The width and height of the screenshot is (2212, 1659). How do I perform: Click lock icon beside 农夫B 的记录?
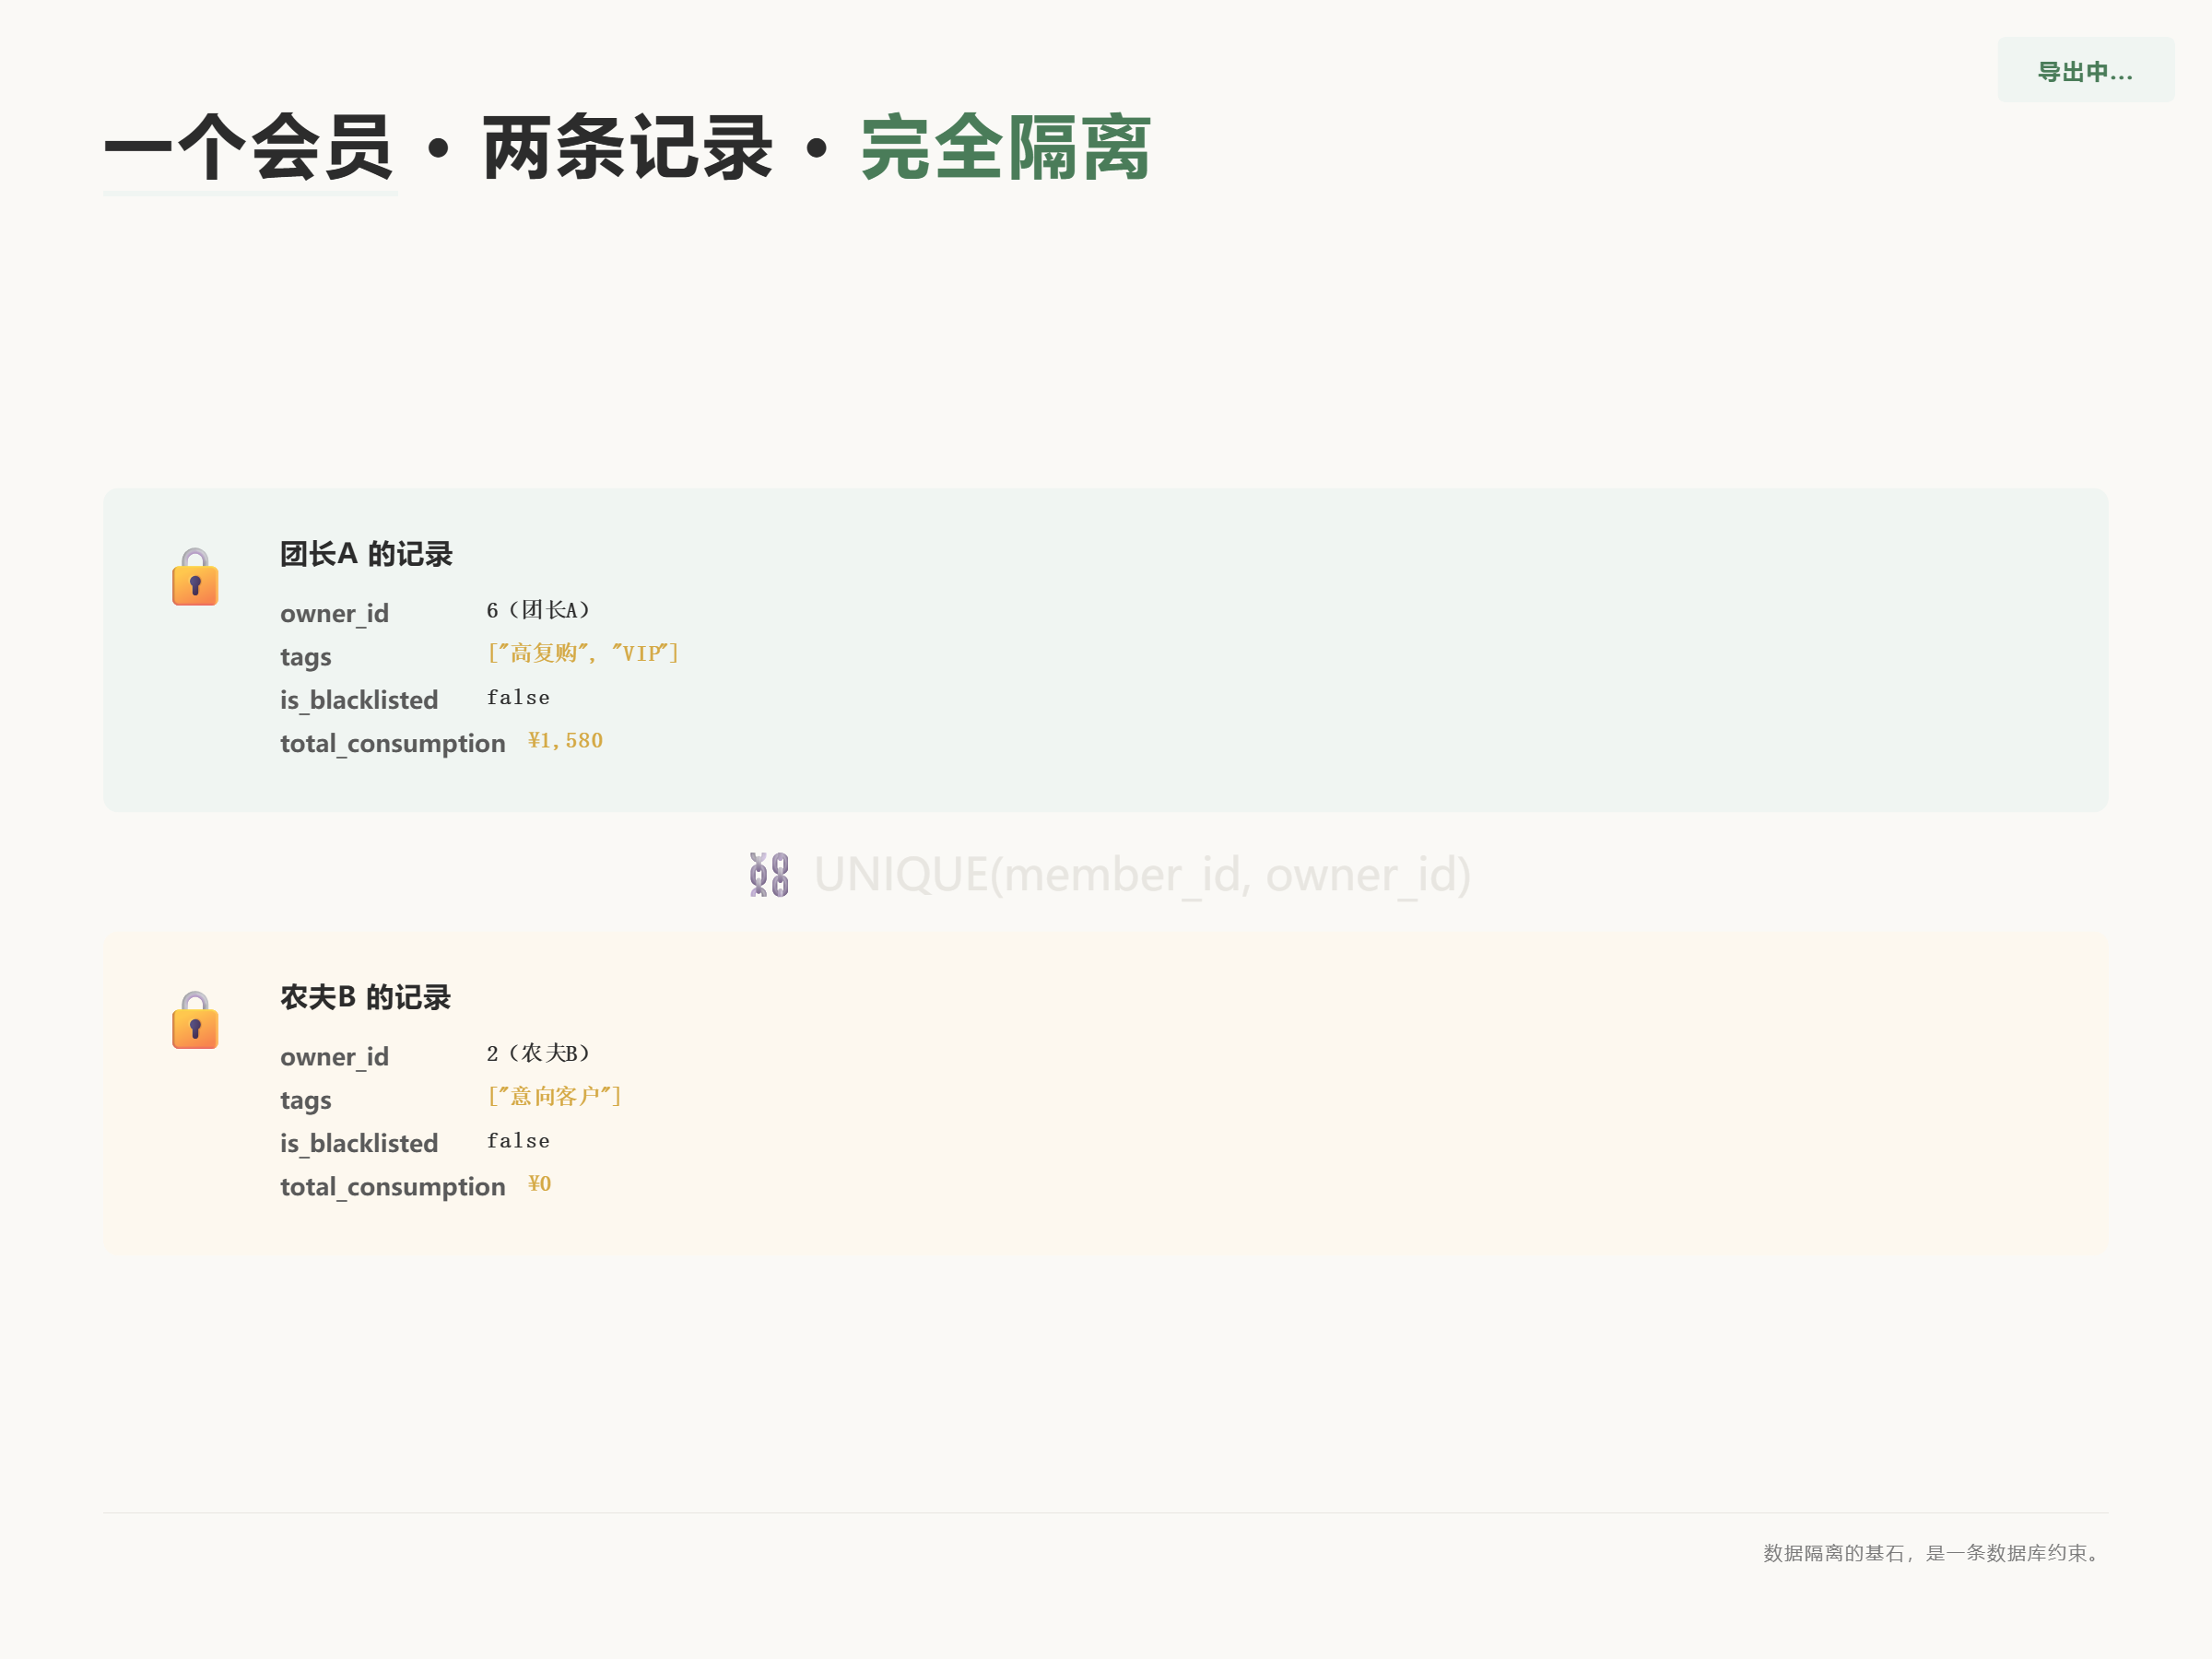coord(195,1020)
